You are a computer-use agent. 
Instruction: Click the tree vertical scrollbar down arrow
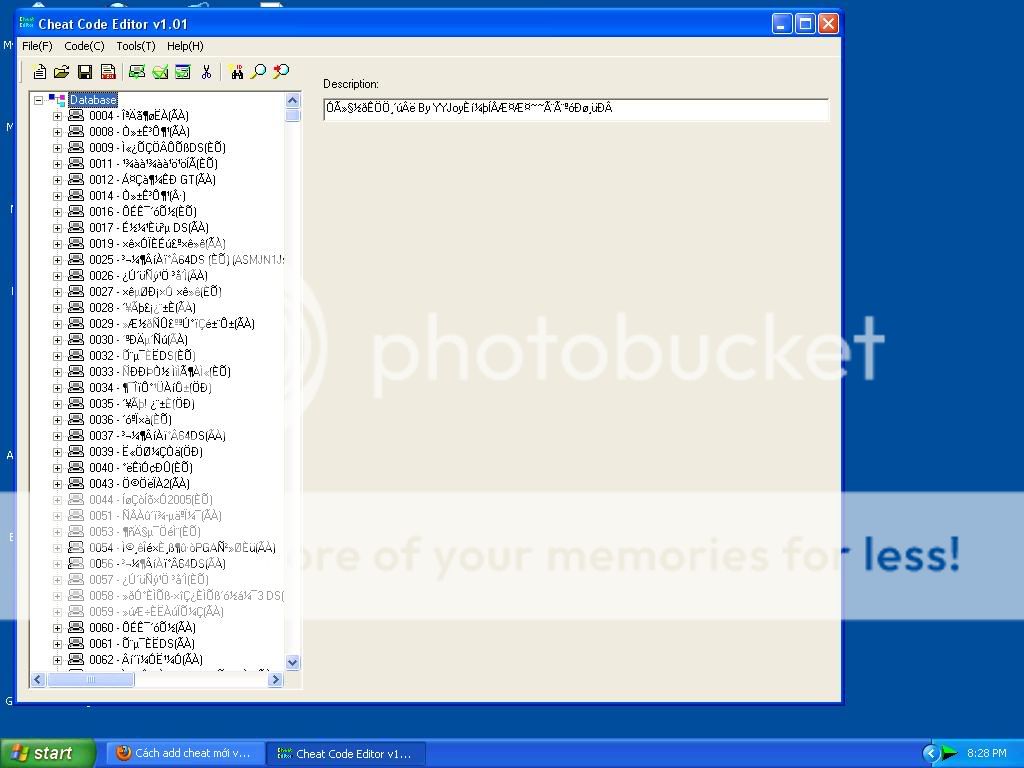(293, 662)
